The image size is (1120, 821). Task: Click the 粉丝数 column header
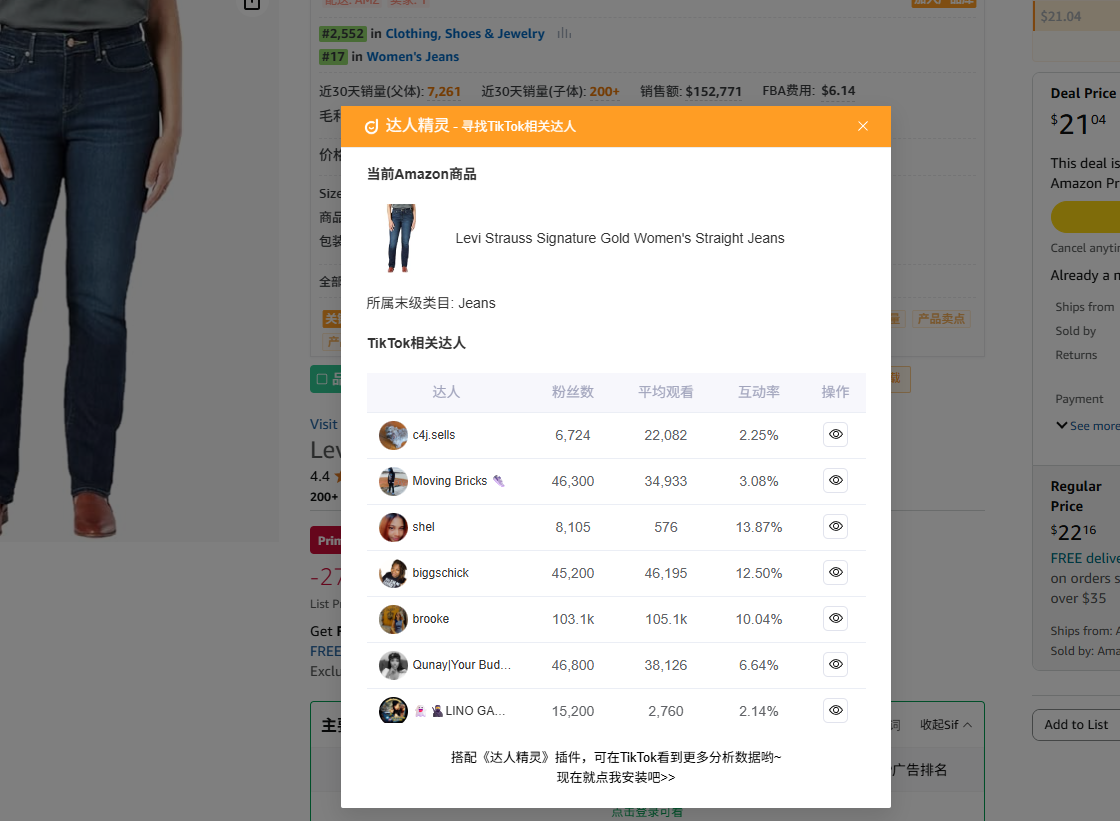click(x=573, y=392)
